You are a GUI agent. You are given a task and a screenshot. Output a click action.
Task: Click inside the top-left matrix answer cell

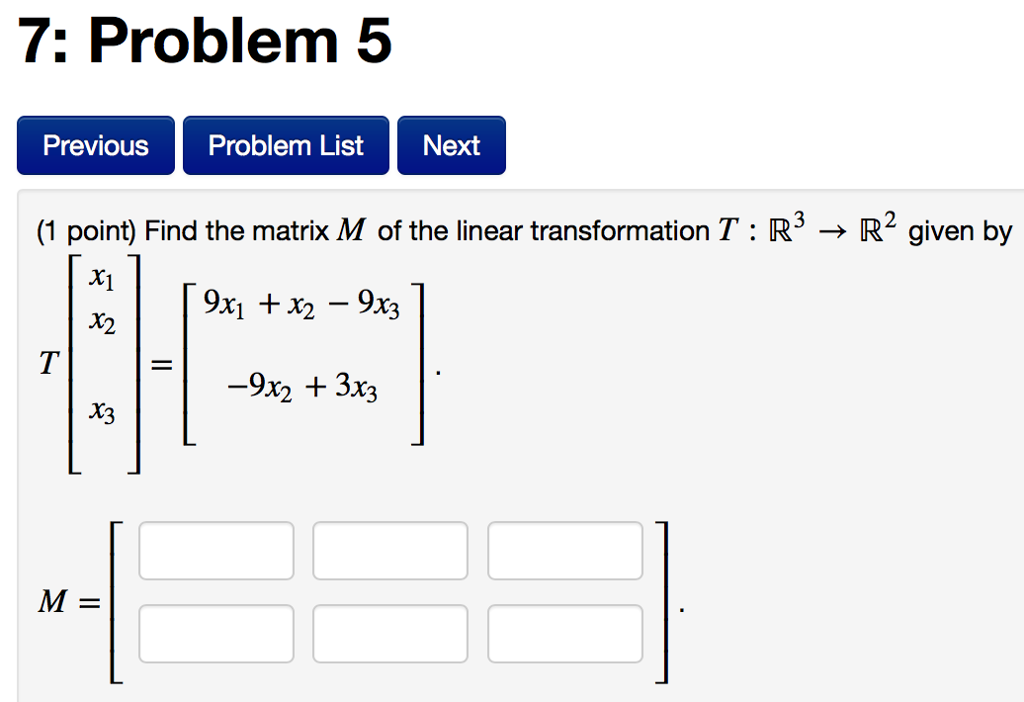coord(216,550)
